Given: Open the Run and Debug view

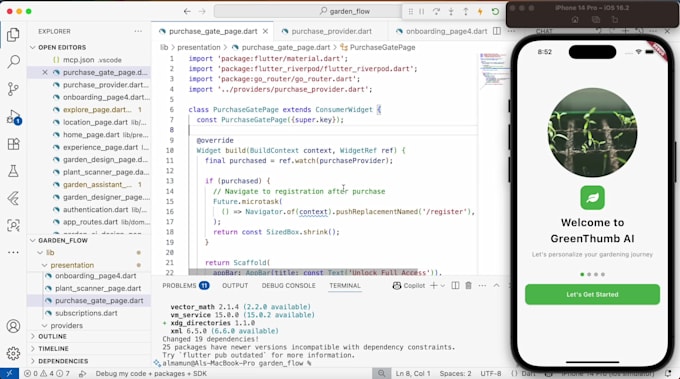Looking at the screenshot, I should [x=13, y=117].
